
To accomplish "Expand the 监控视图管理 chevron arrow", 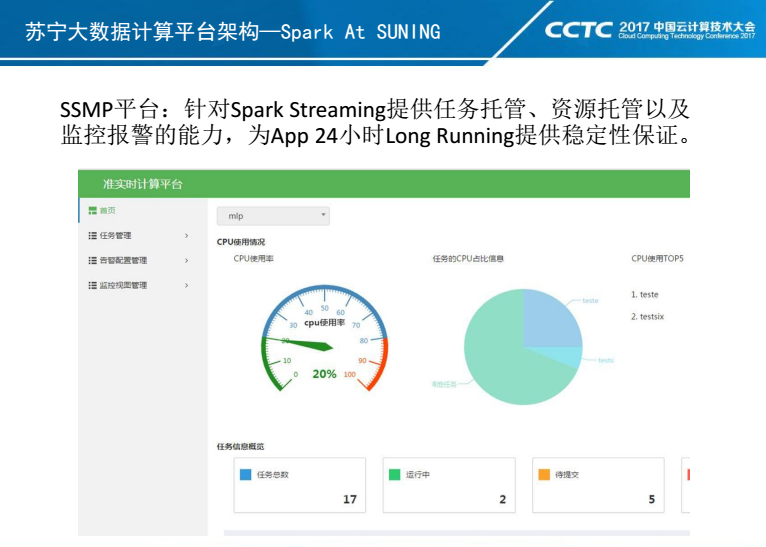I will coord(187,285).
